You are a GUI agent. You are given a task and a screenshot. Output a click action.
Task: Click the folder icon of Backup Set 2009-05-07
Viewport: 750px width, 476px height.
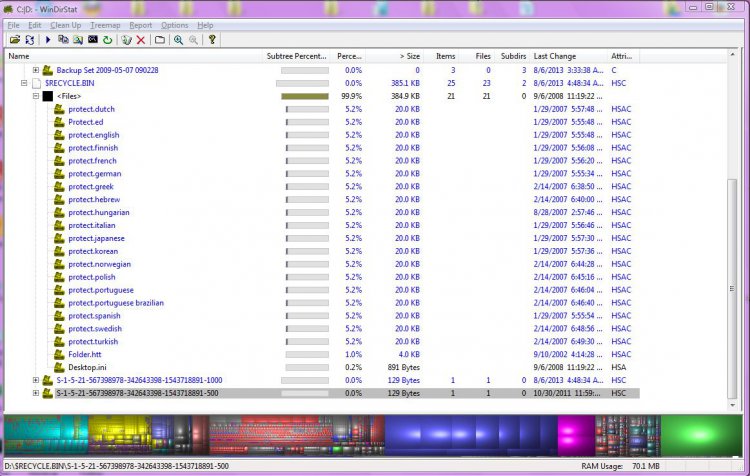click(47, 70)
